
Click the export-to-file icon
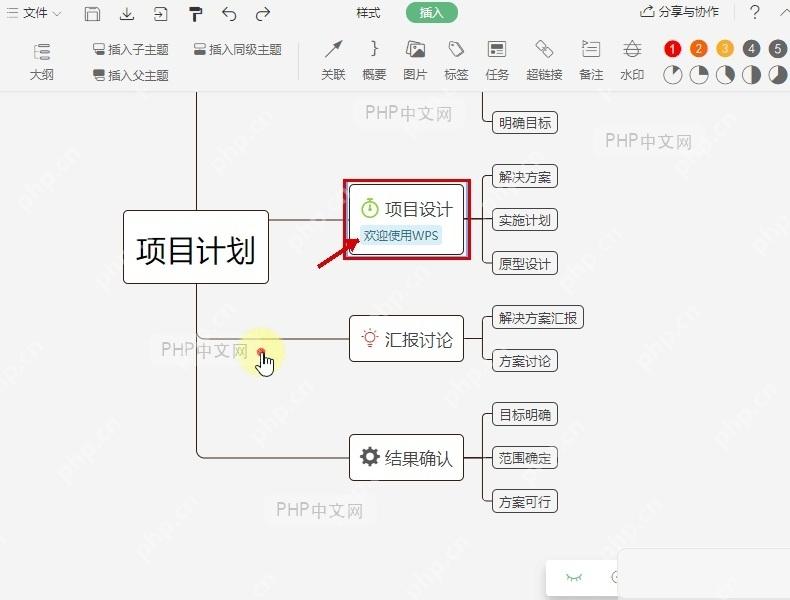click(x=160, y=14)
